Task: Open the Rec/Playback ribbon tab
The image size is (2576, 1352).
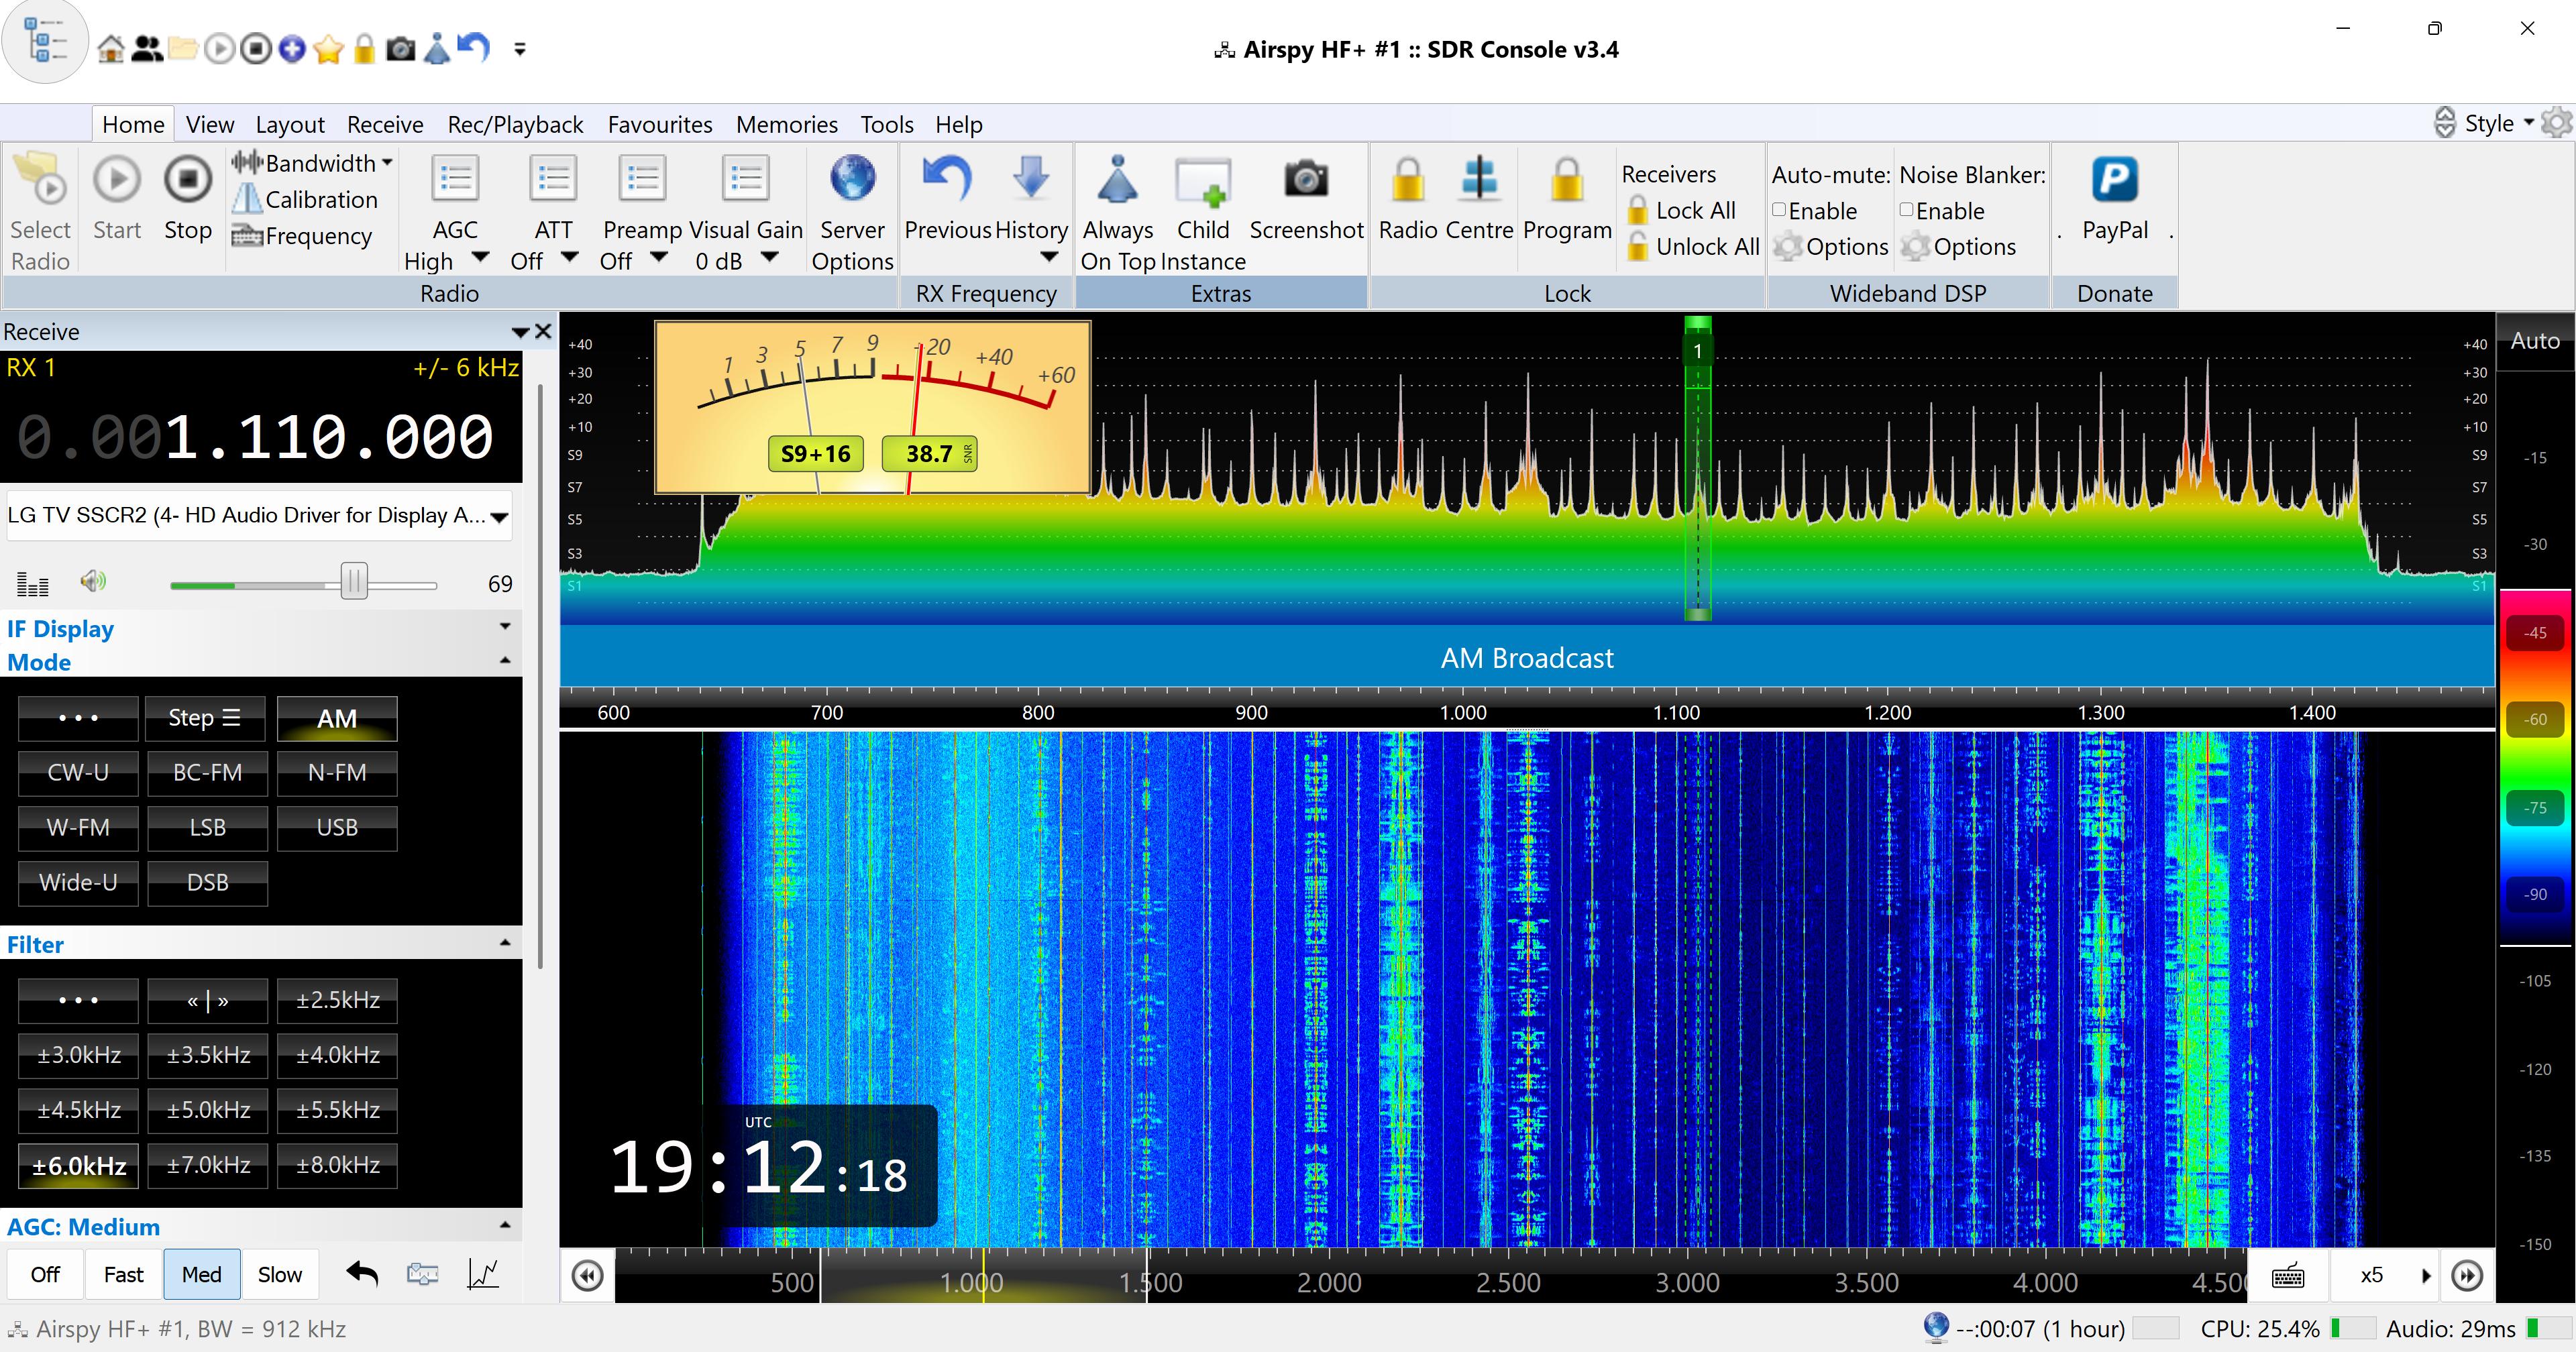Action: [515, 124]
